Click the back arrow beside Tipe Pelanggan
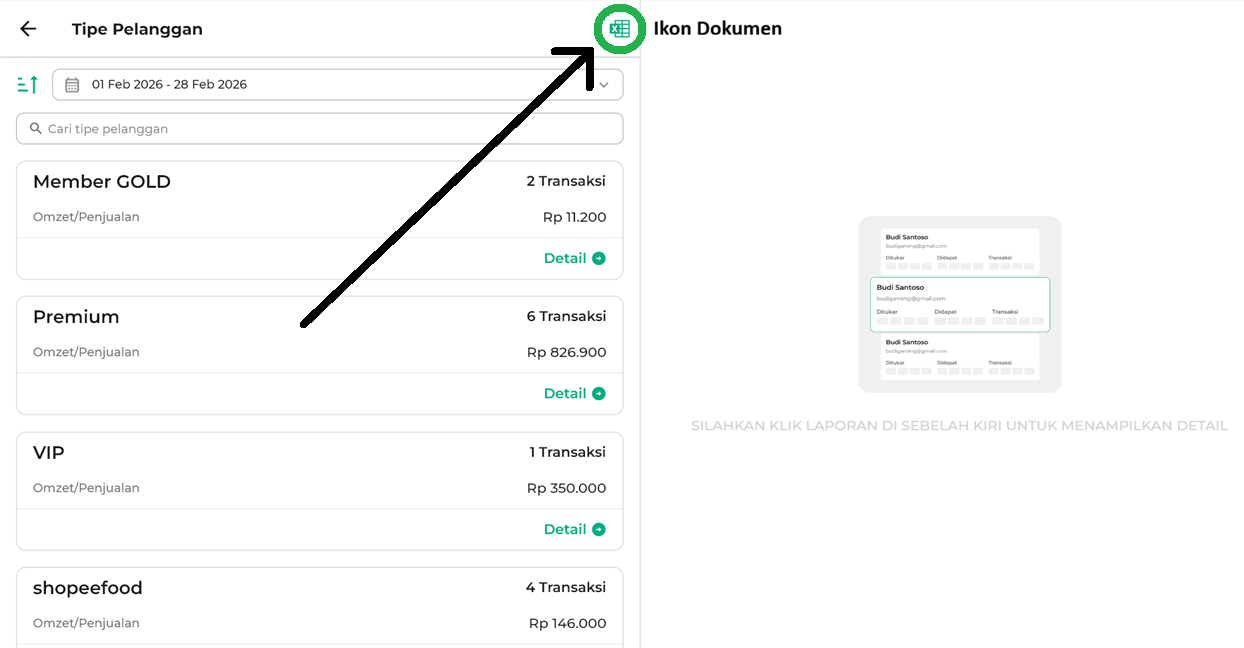 pos(28,29)
